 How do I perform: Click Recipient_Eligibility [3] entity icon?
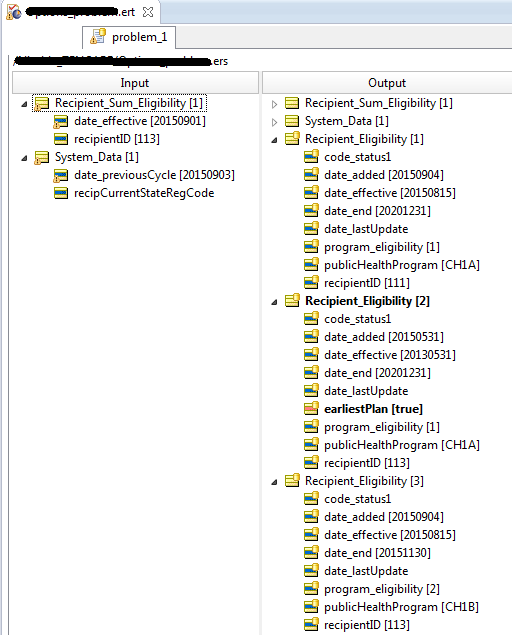click(292, 481)
